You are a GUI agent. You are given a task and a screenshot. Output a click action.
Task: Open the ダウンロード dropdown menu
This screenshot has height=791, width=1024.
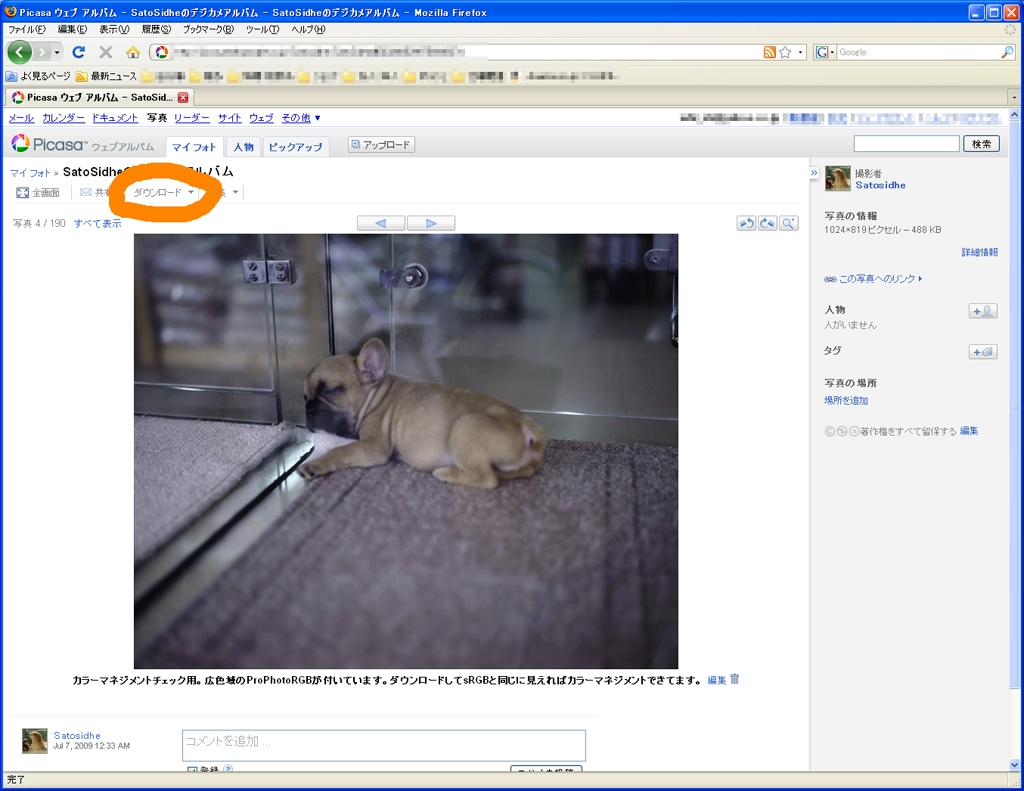(163, 193)
